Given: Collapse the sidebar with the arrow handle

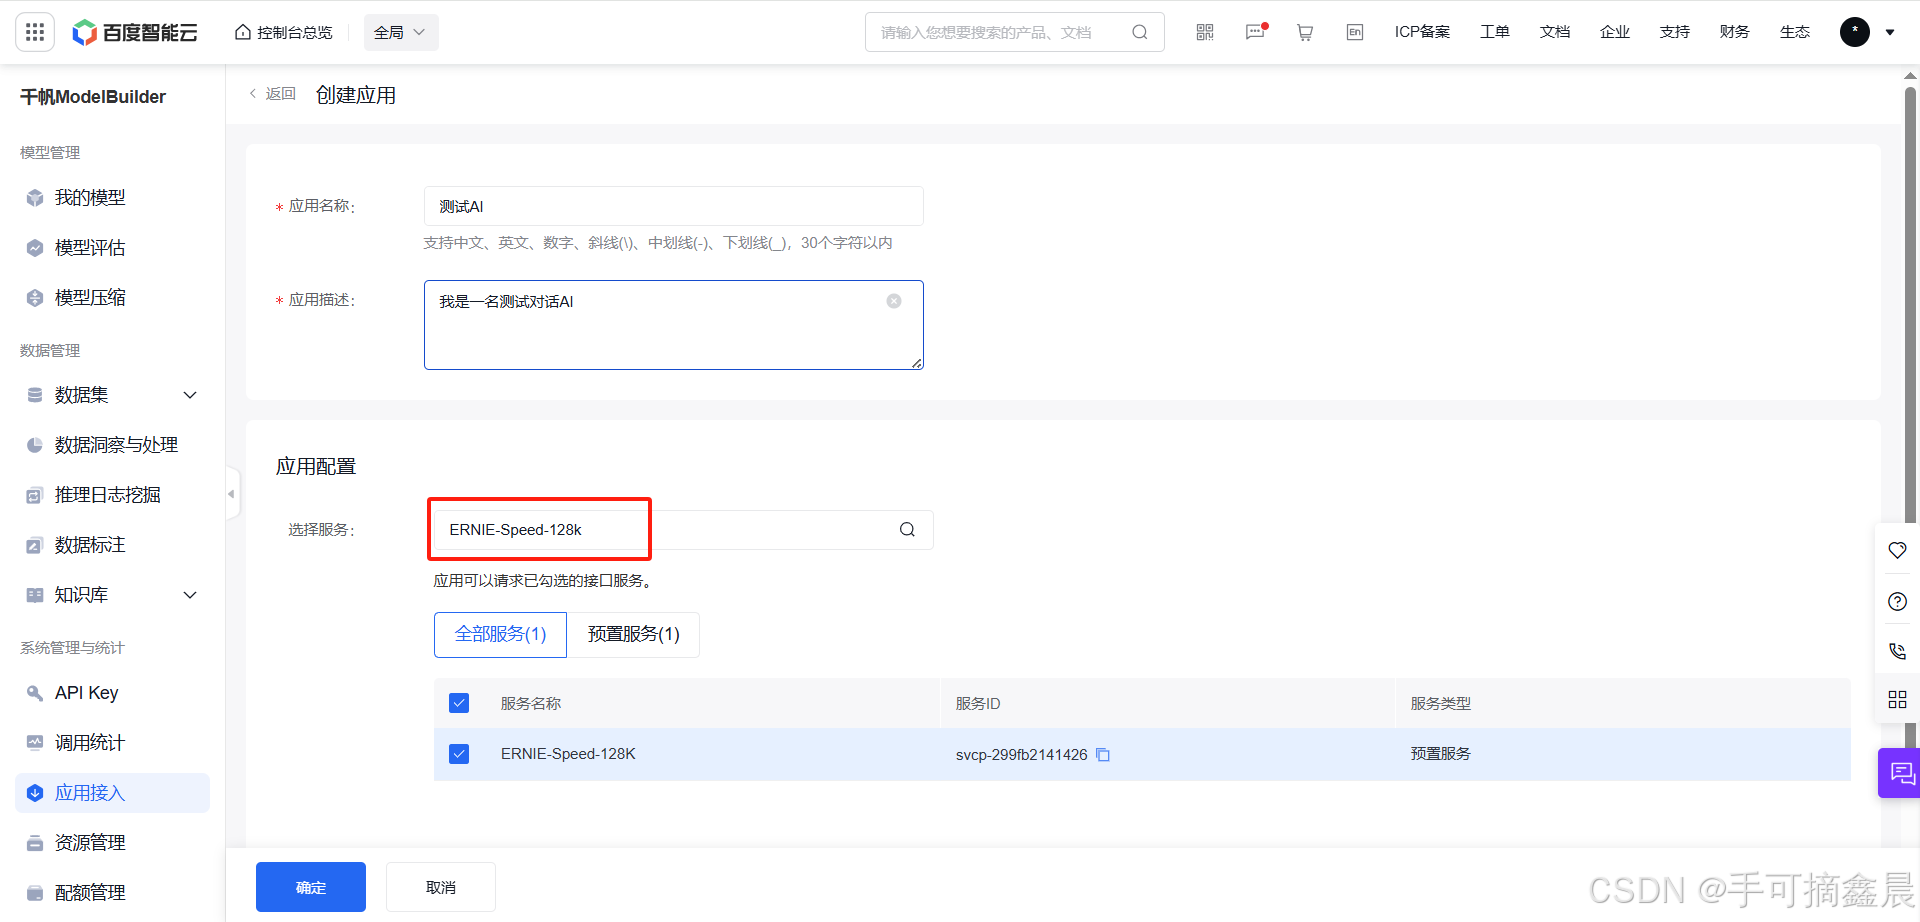Looking at the screenshot, I should [x=232, y=494].
